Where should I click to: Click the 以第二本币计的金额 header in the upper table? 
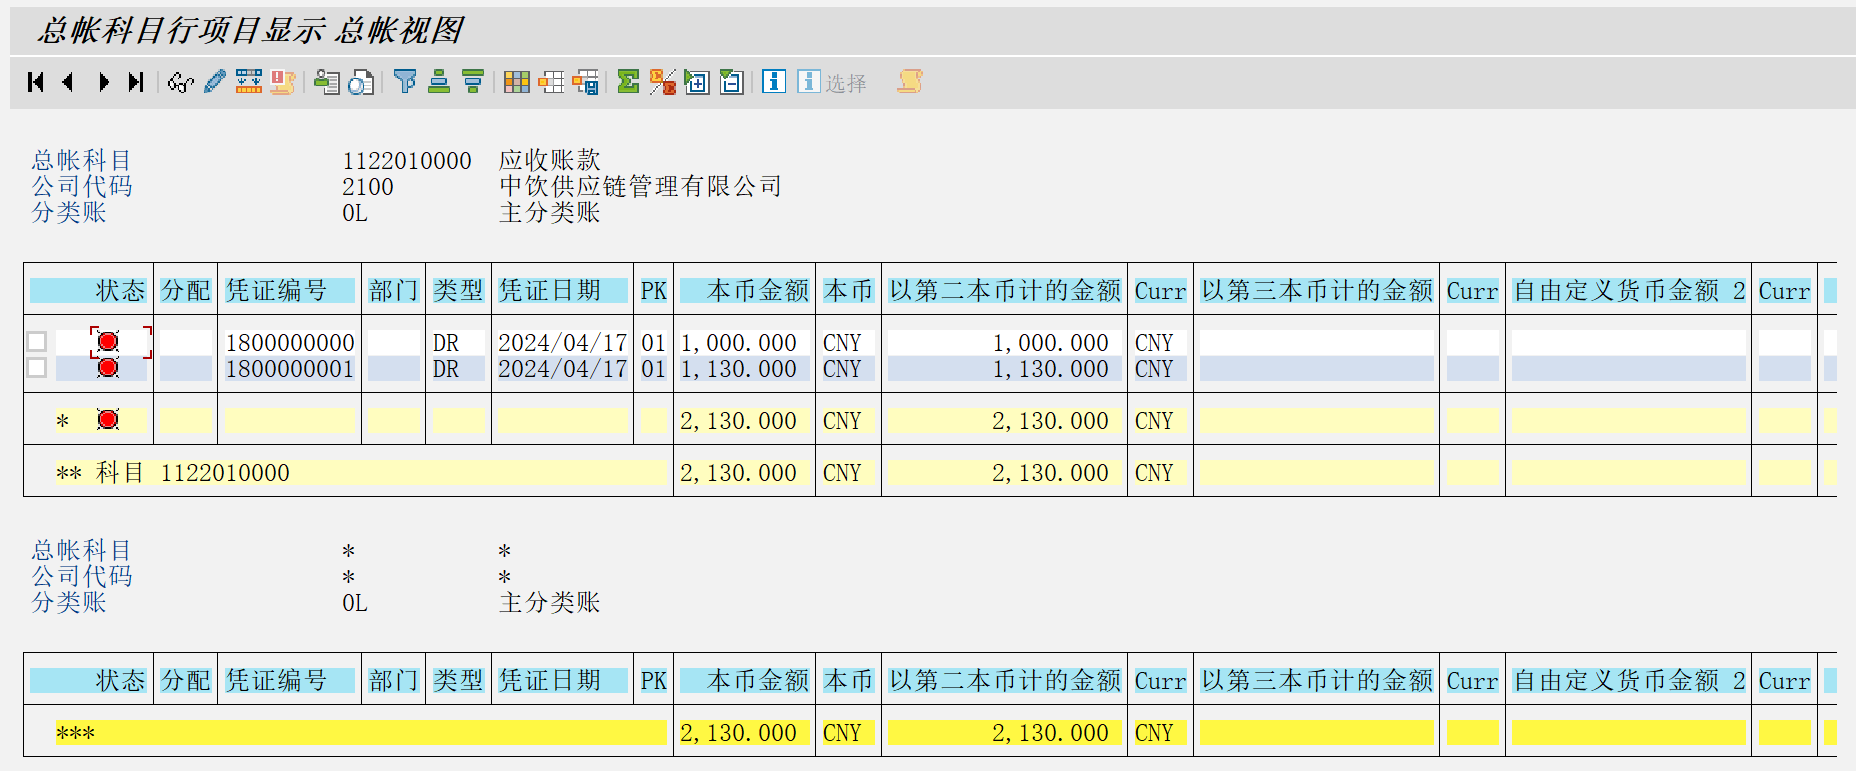click(1005, 291)
